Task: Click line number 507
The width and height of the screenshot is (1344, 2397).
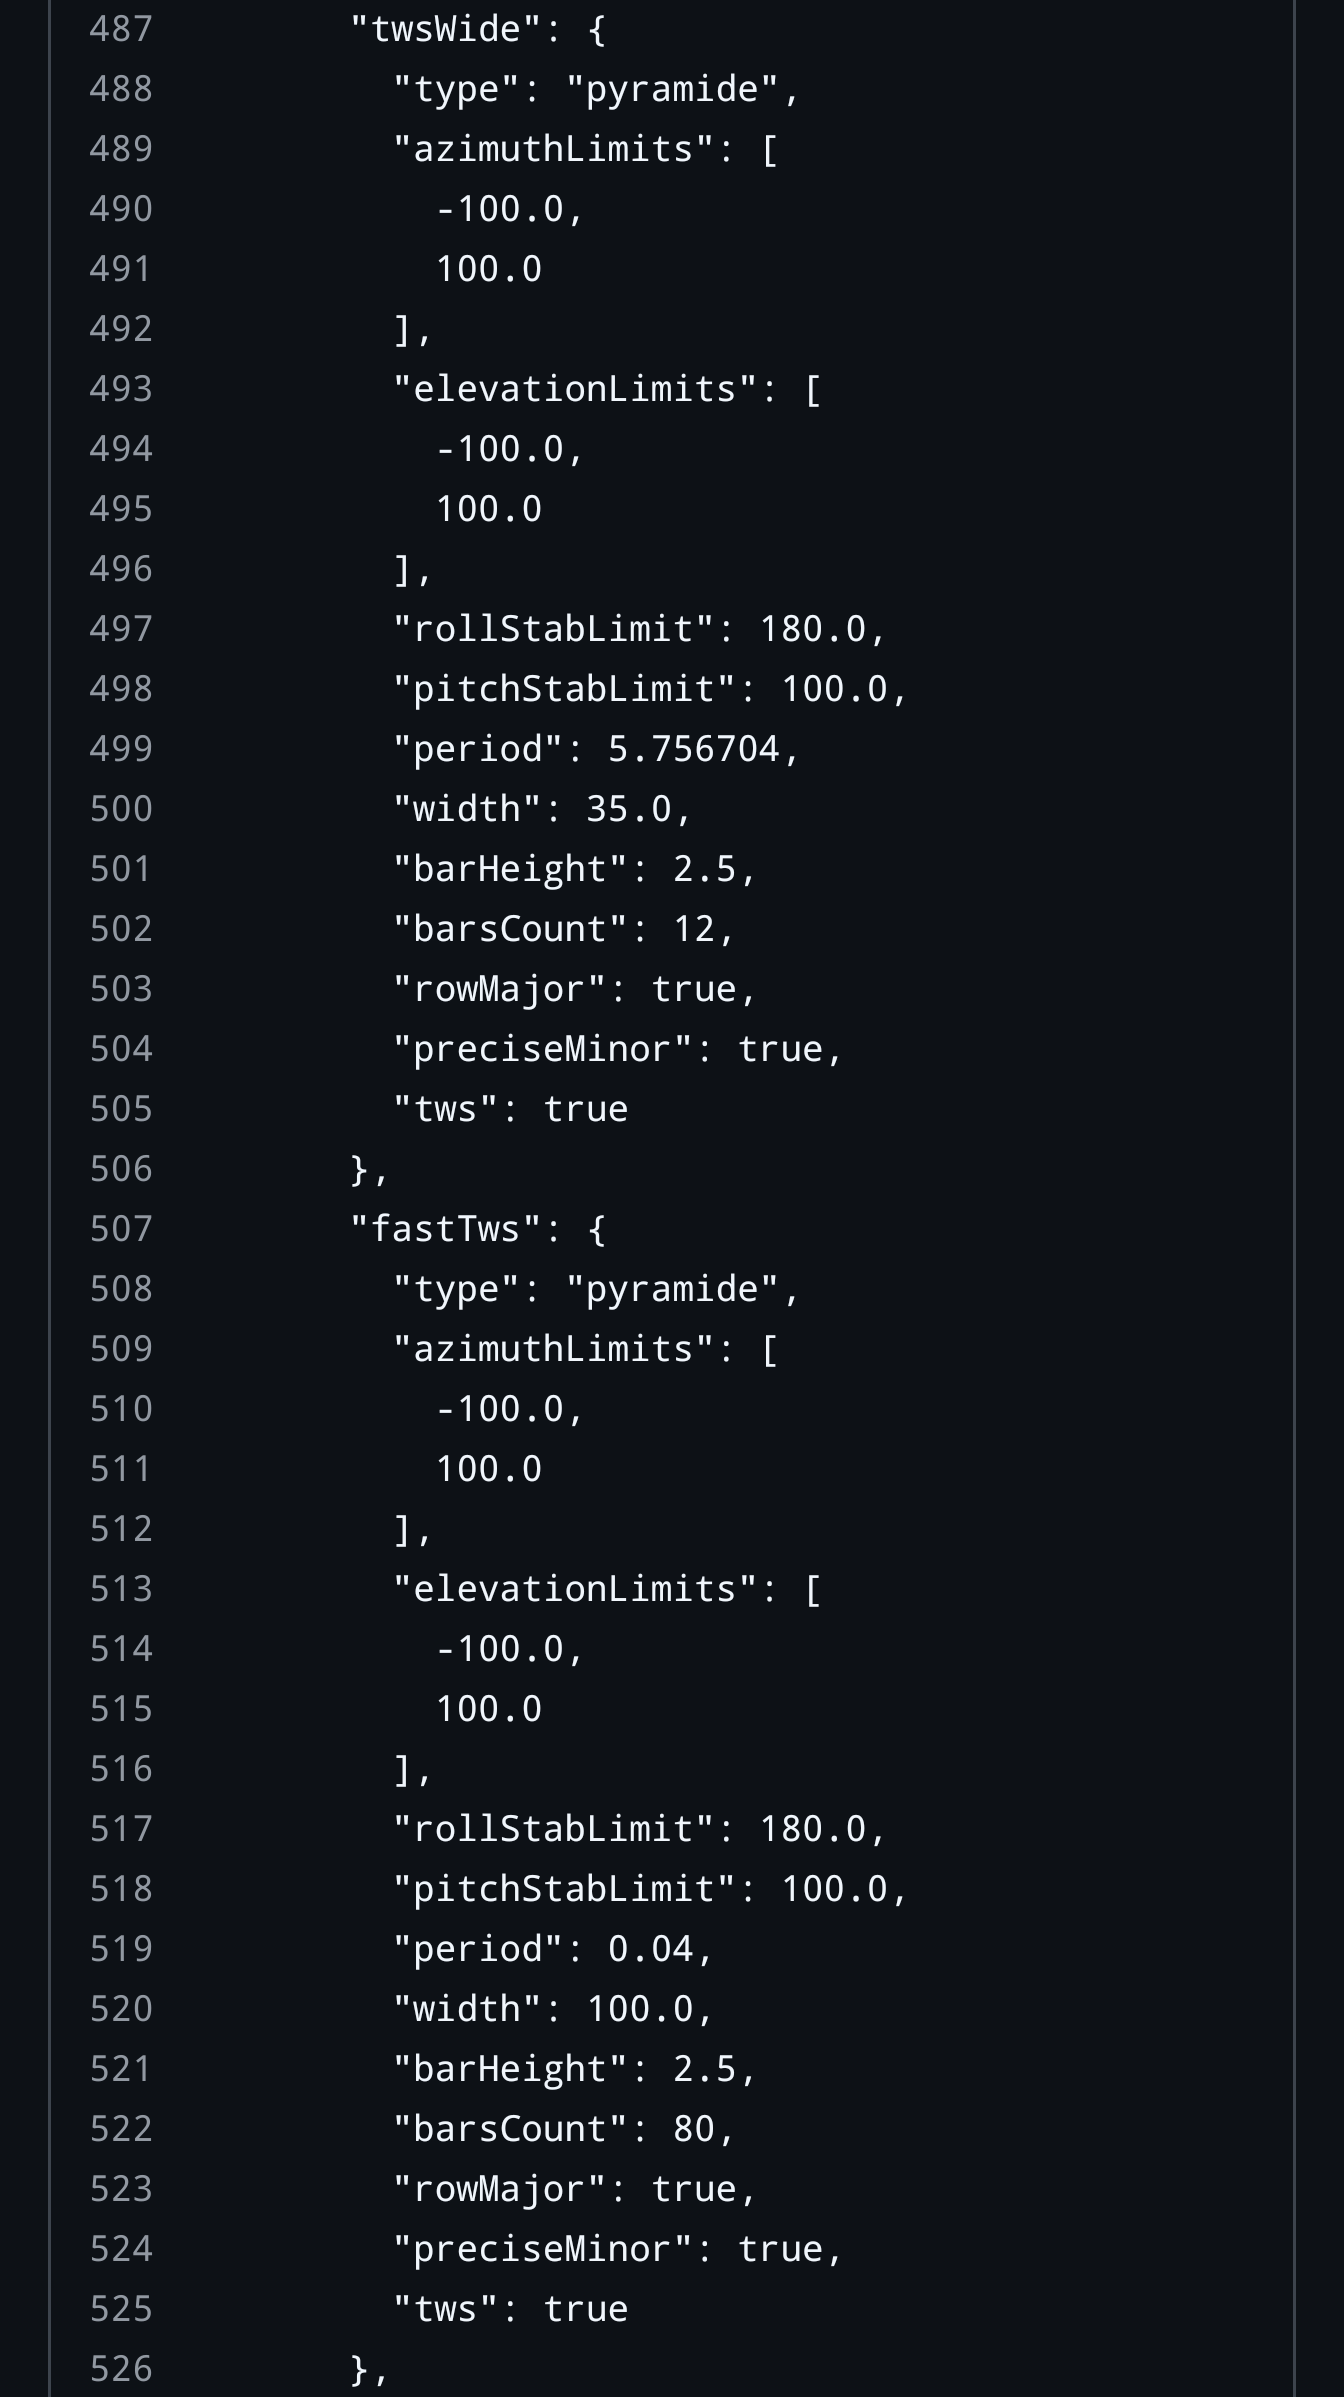Action: (x=121, y=1229)
